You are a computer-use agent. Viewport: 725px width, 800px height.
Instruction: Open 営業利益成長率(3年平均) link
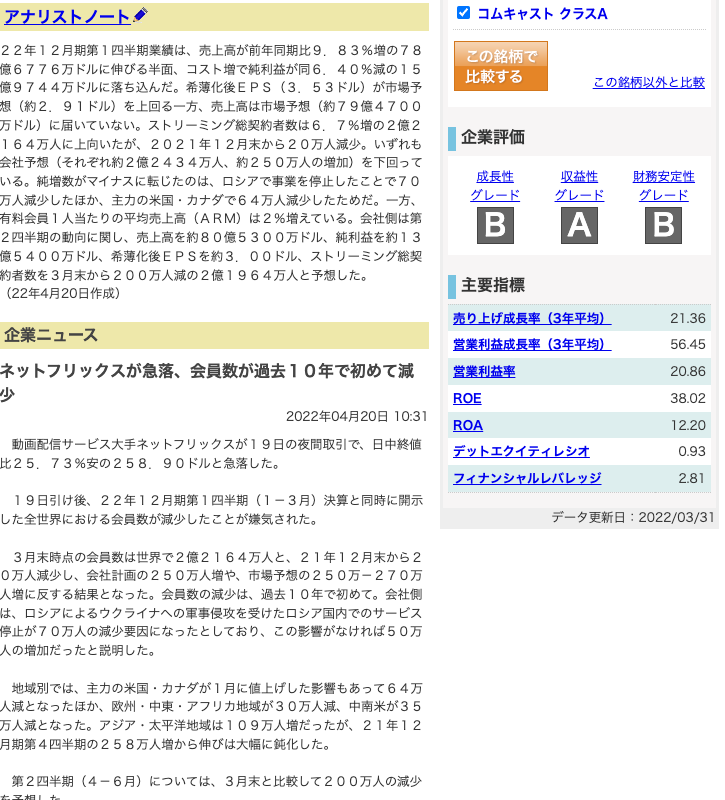pos(532,344)
